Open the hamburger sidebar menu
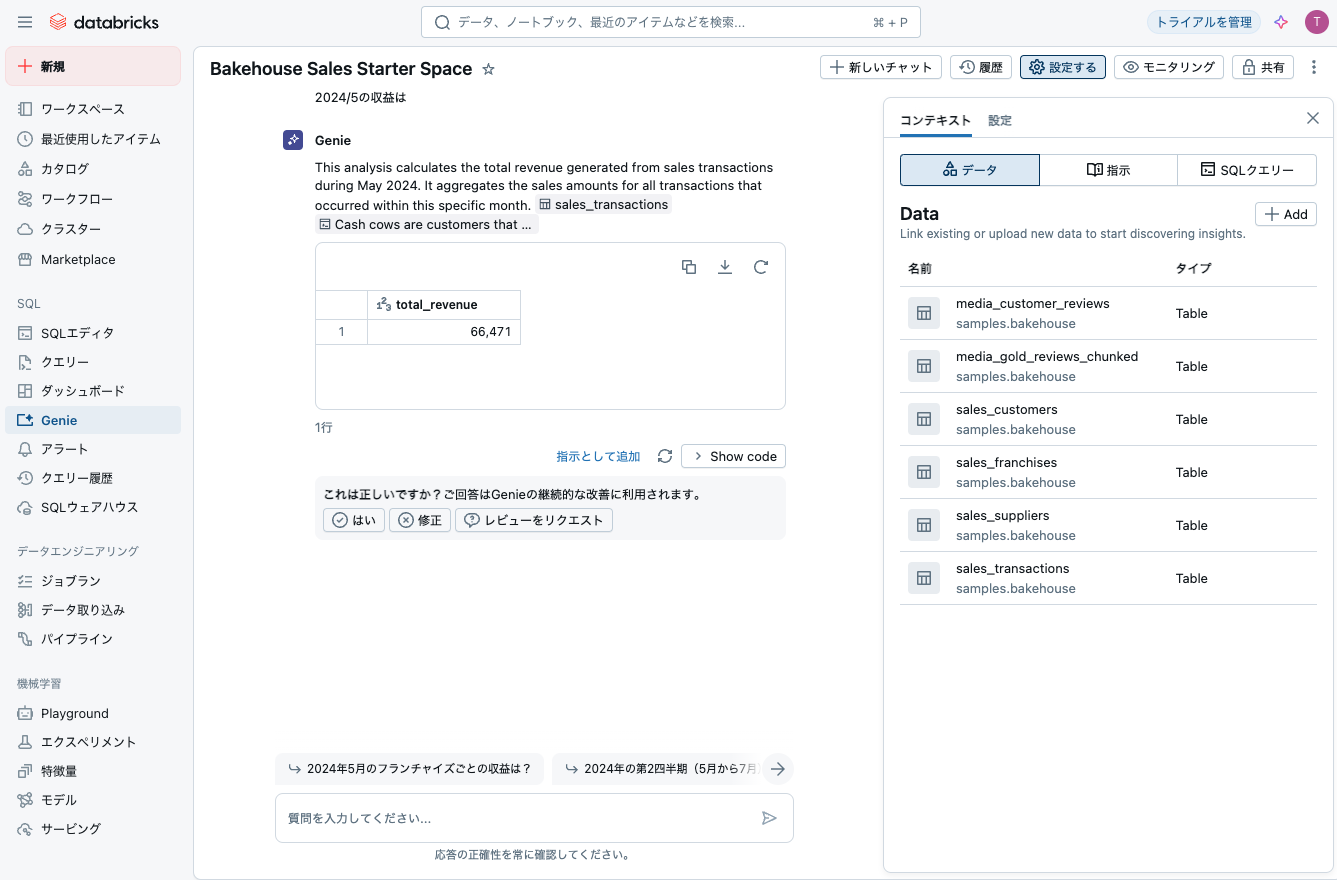Screen dimensions: 1337x880 coord(25,21)
